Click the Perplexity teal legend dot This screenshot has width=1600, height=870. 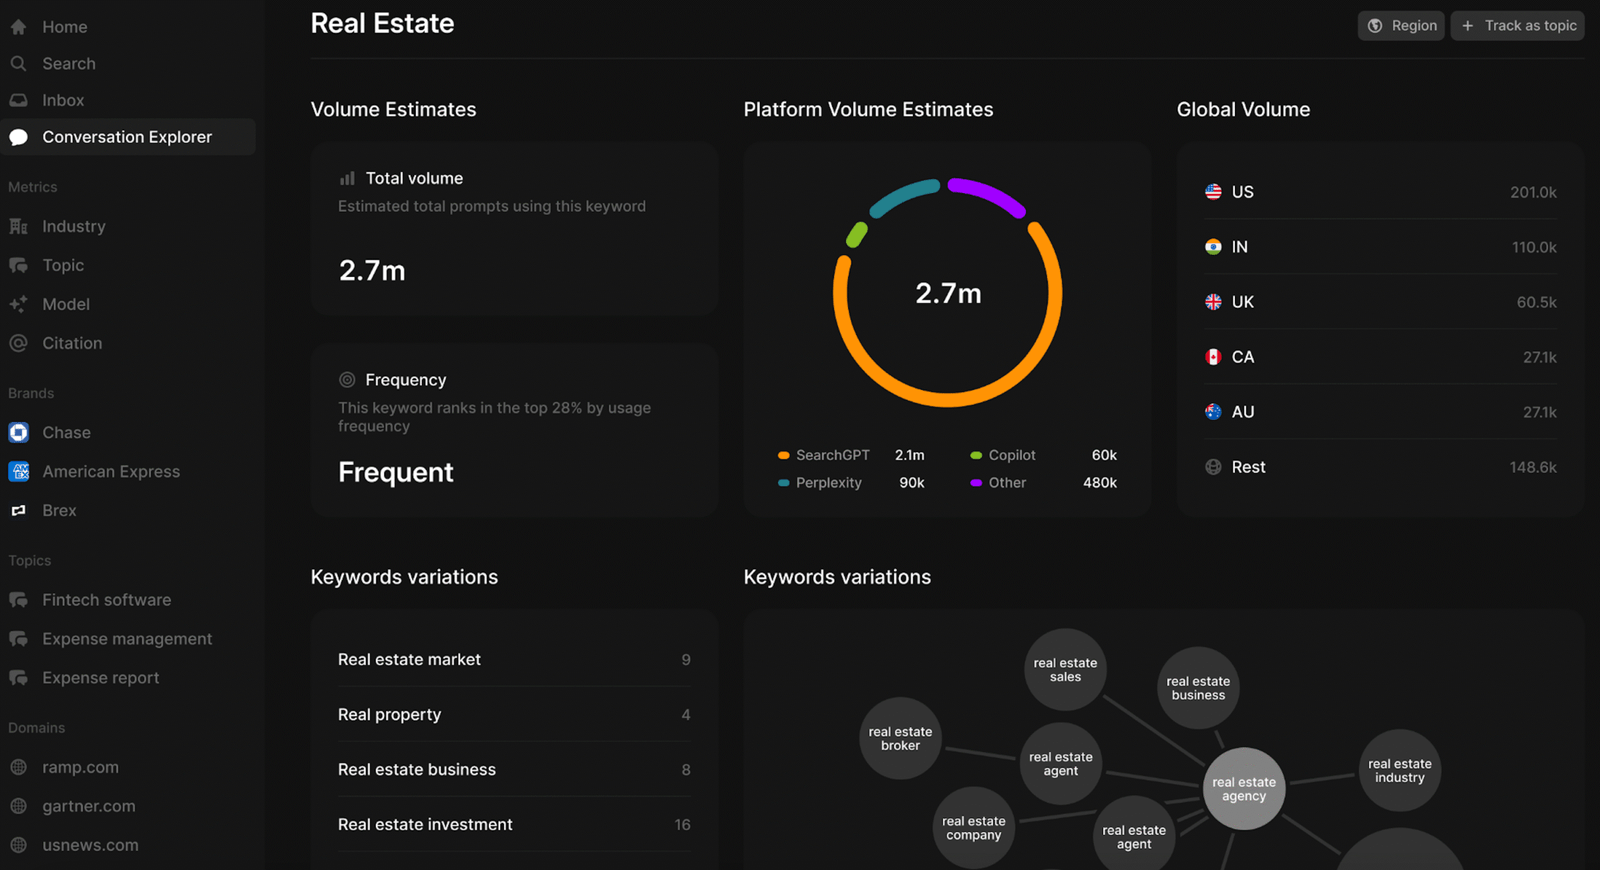(x=784, y=483)
